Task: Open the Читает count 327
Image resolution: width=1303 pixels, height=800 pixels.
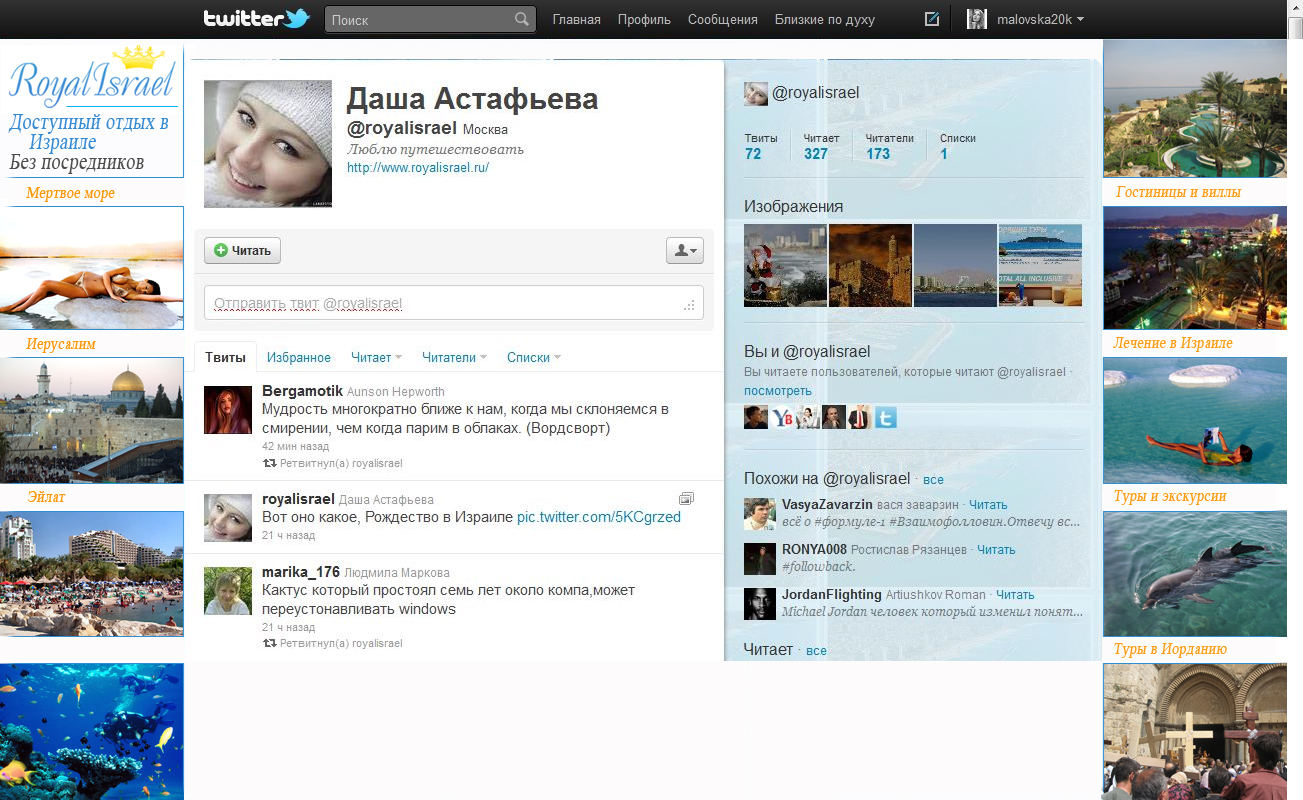Action: 816,154
